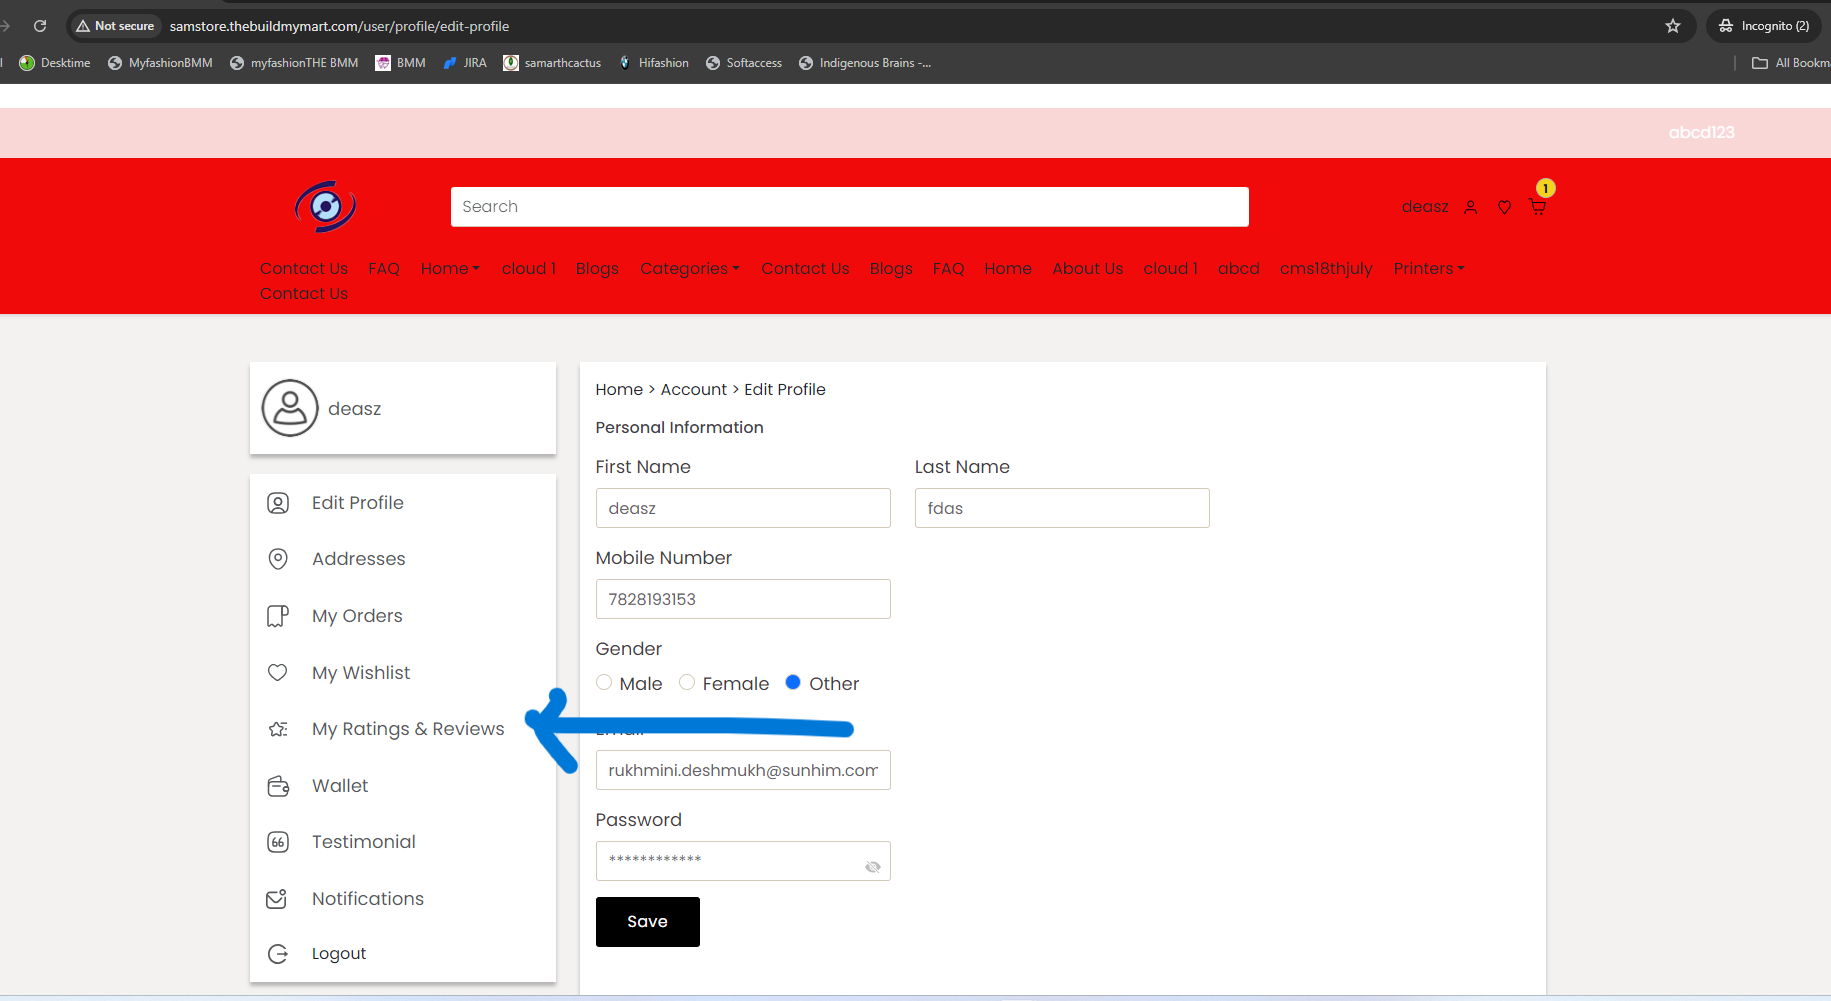Click the Email address field
1831x1001 pixels.
[743, 770]
